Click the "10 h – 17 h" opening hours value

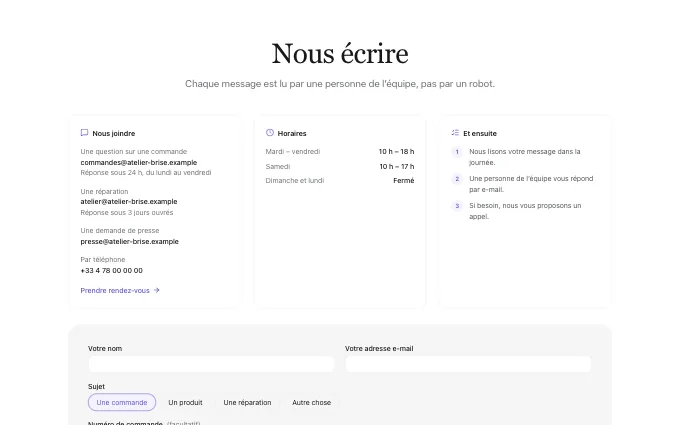(x=397, y=167)
